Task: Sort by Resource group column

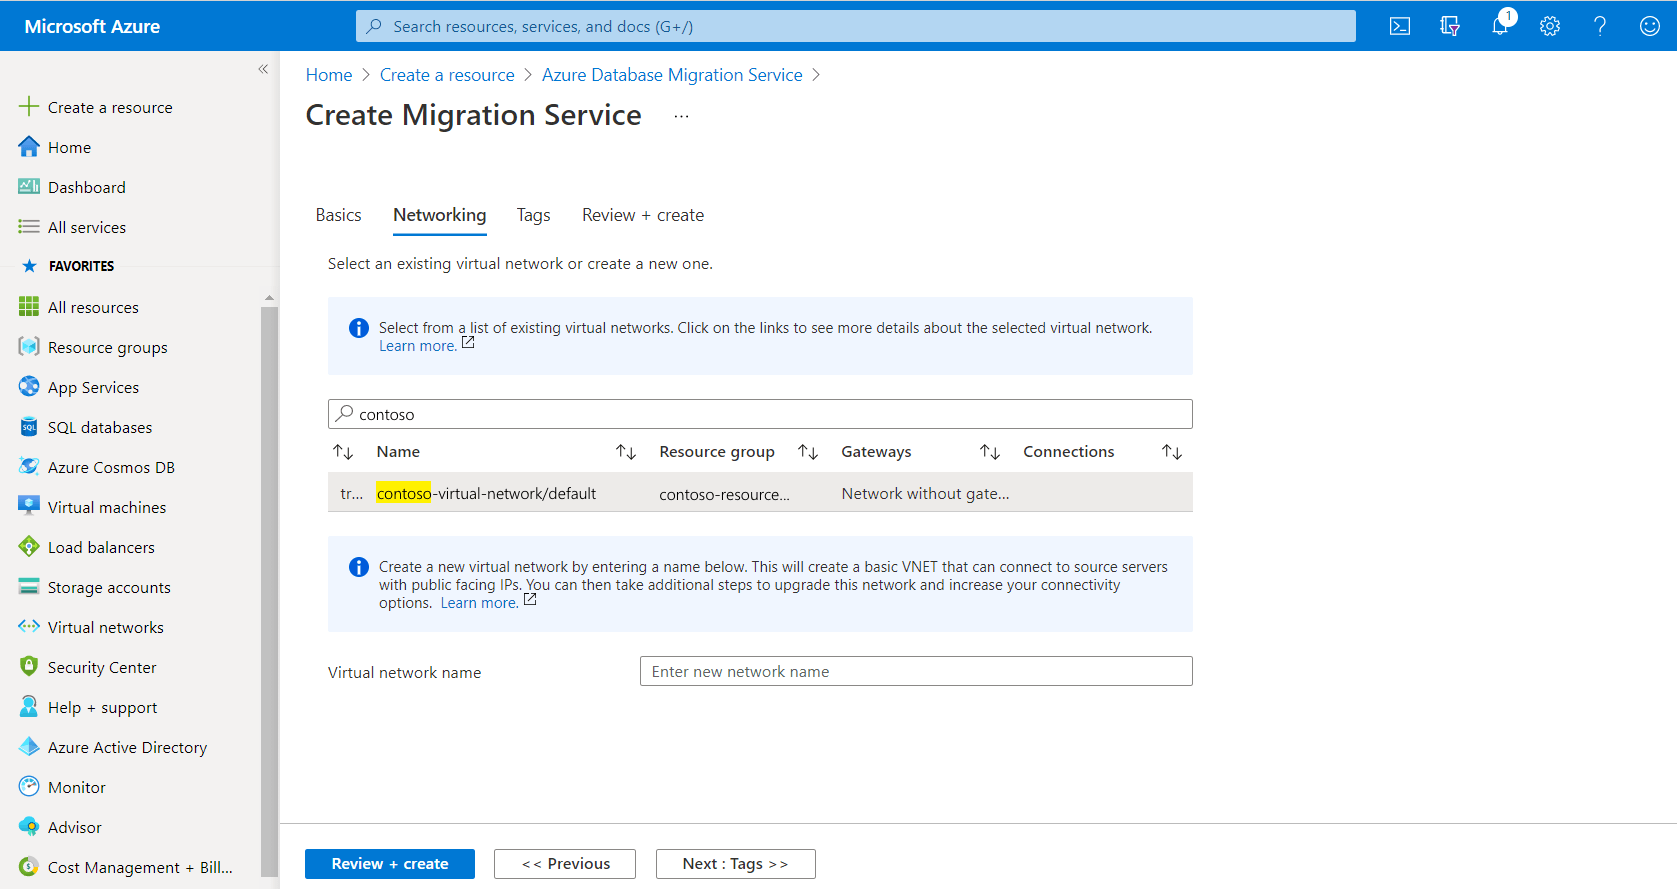Action: pyautogui.click(x=808, y=452)
